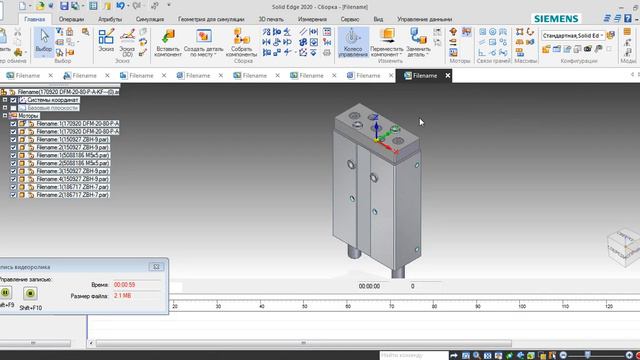Uncheck Filename:2(186717 ZBH-7.par) checkbox
This screenshot has height=360, width=640.
(13, 195)
